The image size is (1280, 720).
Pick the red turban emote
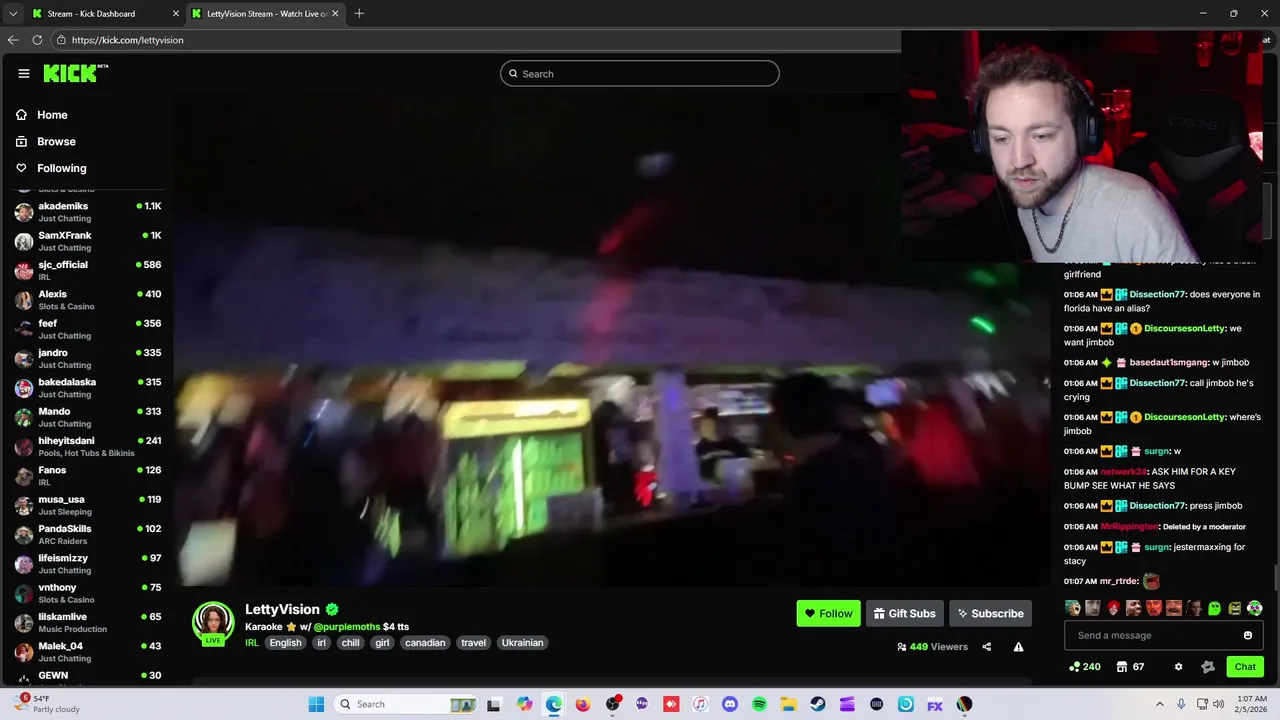1113,608
